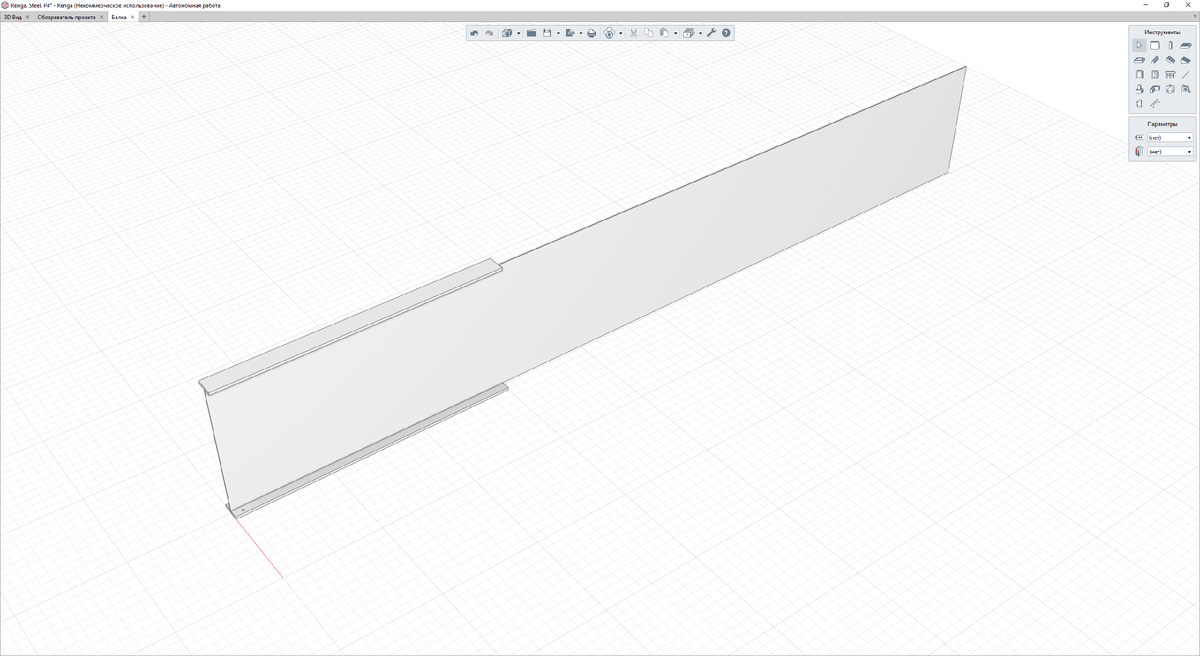This screenshot has width=1200, height=656.
Task: Click the Параметры panel title
Action: coord(1163,124)
